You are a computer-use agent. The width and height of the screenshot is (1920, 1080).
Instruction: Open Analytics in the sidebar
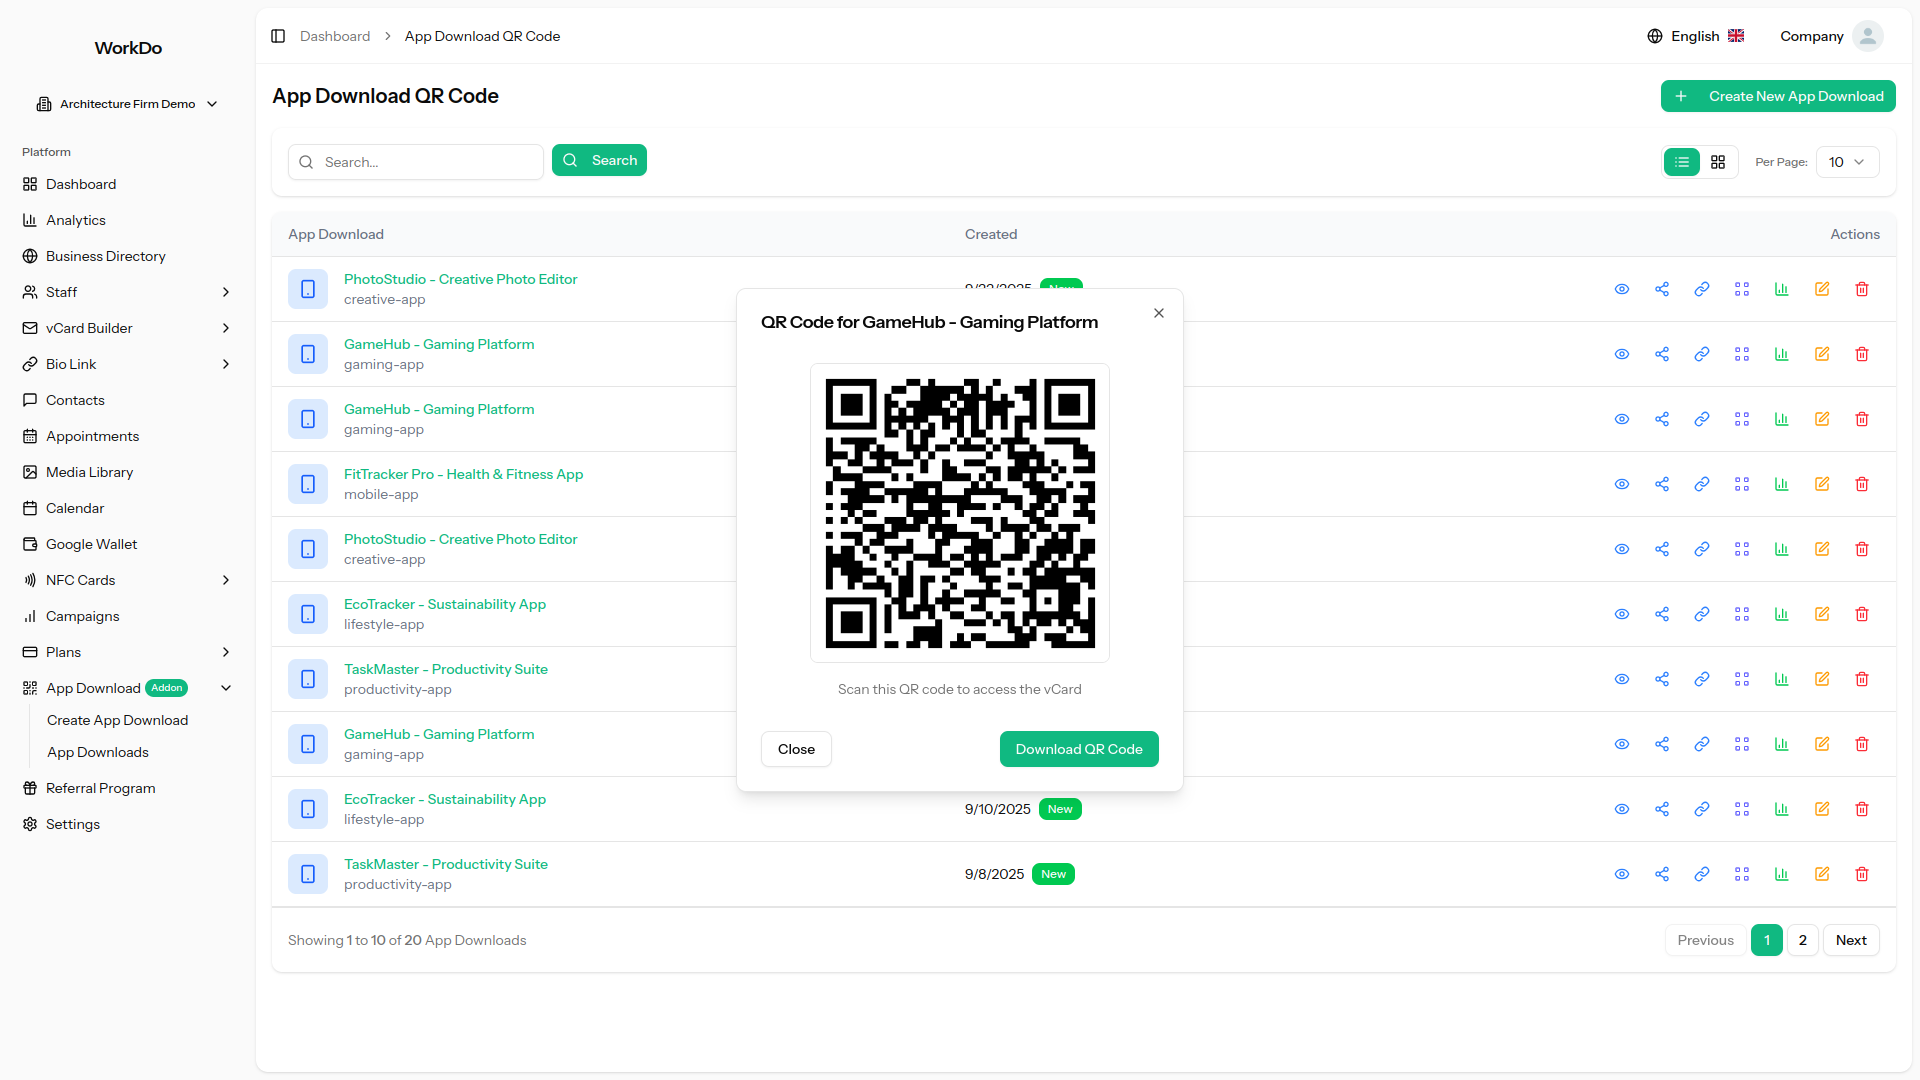click(76, 220)
